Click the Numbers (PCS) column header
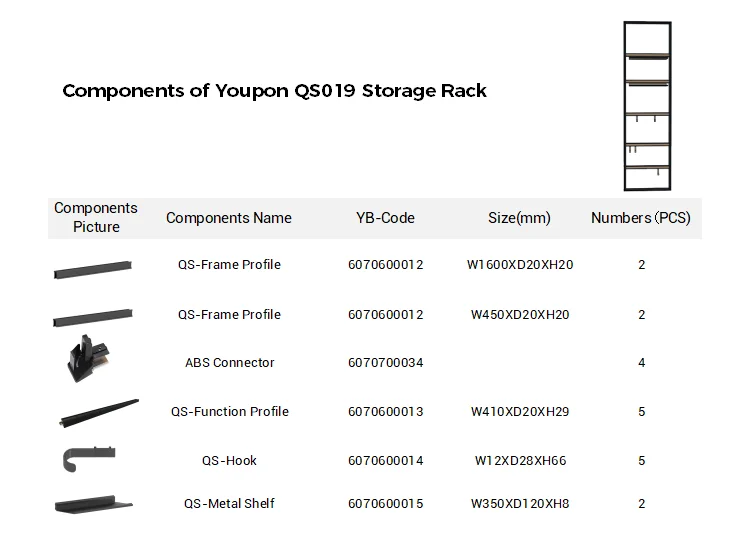 pyautogui.click(x=641, y=218)
